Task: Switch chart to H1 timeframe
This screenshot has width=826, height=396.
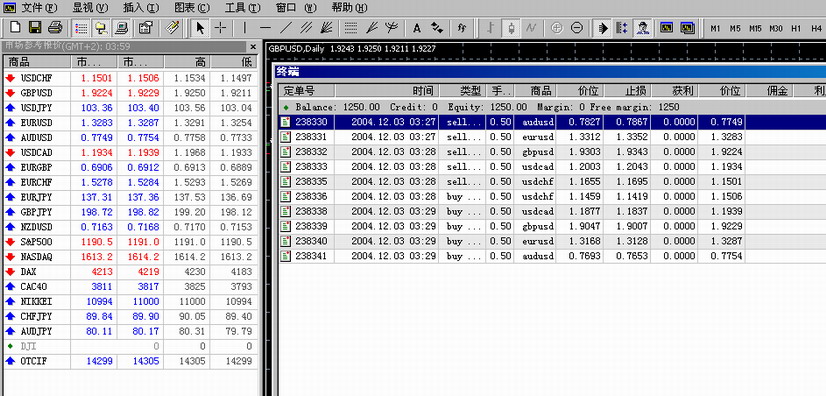Action: (796, 28)
